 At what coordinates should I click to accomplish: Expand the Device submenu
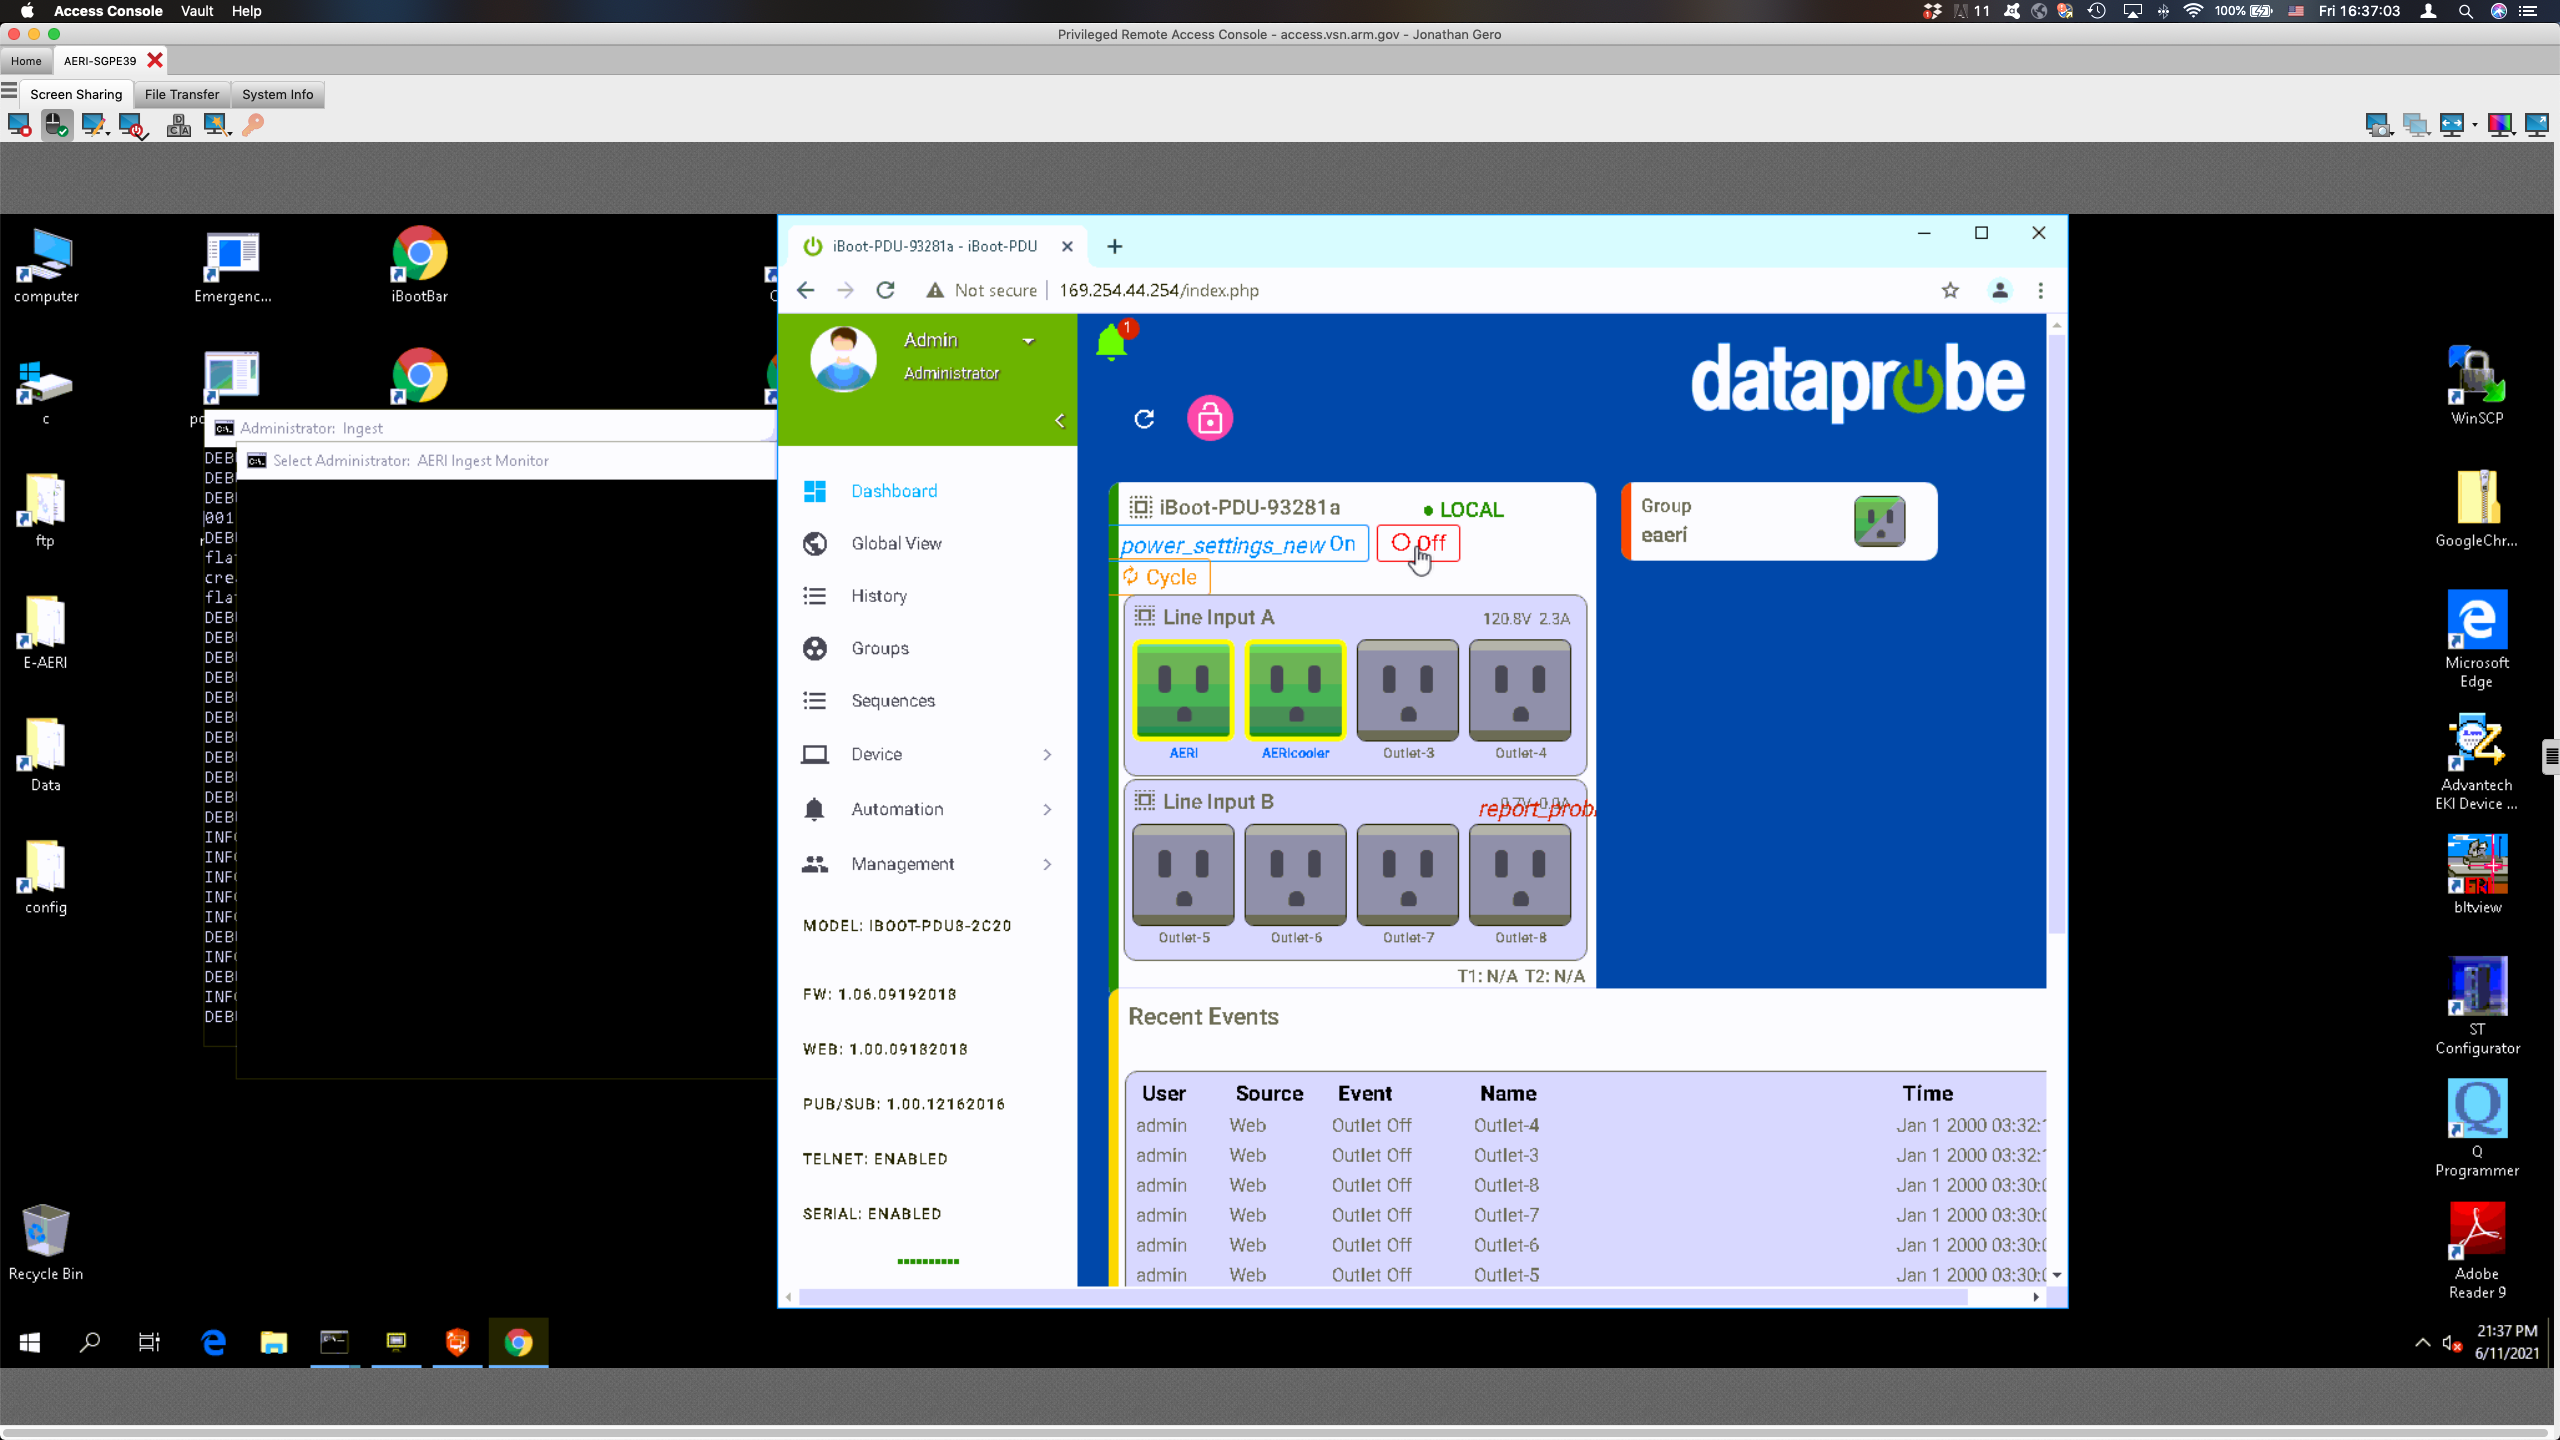tap(927, 754)
